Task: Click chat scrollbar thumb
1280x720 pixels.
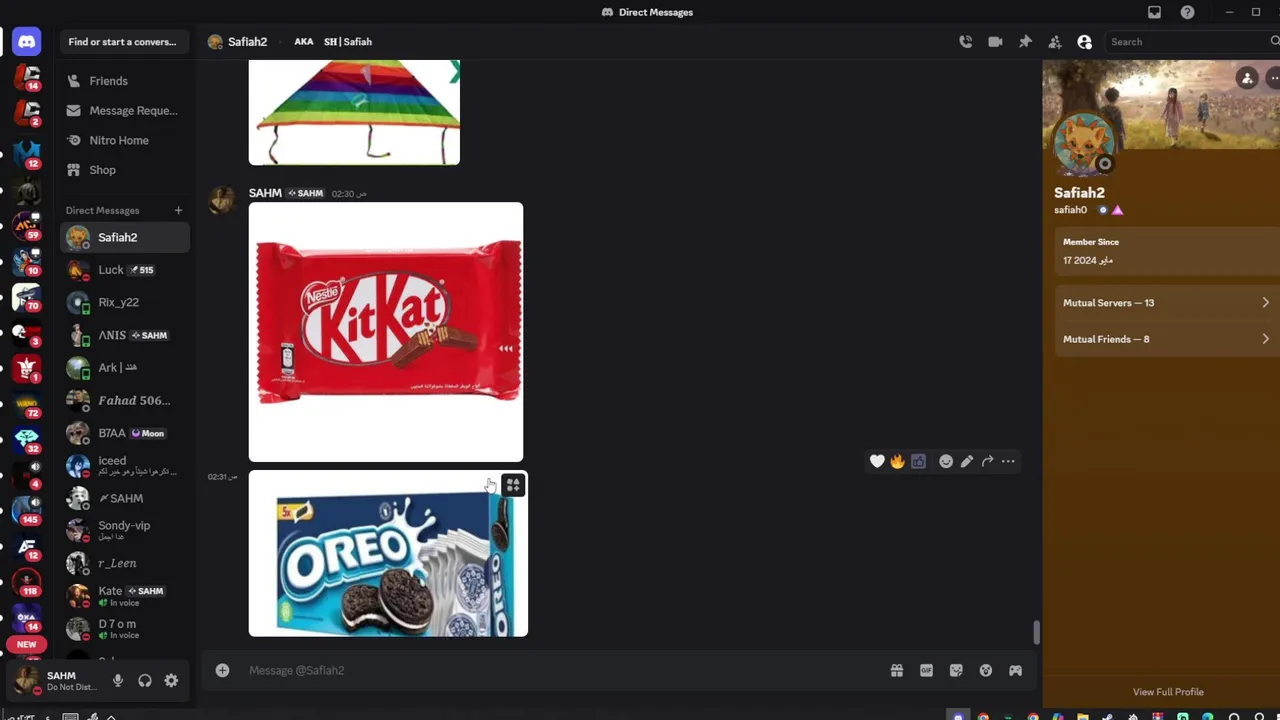Action: pos(1036,633)
